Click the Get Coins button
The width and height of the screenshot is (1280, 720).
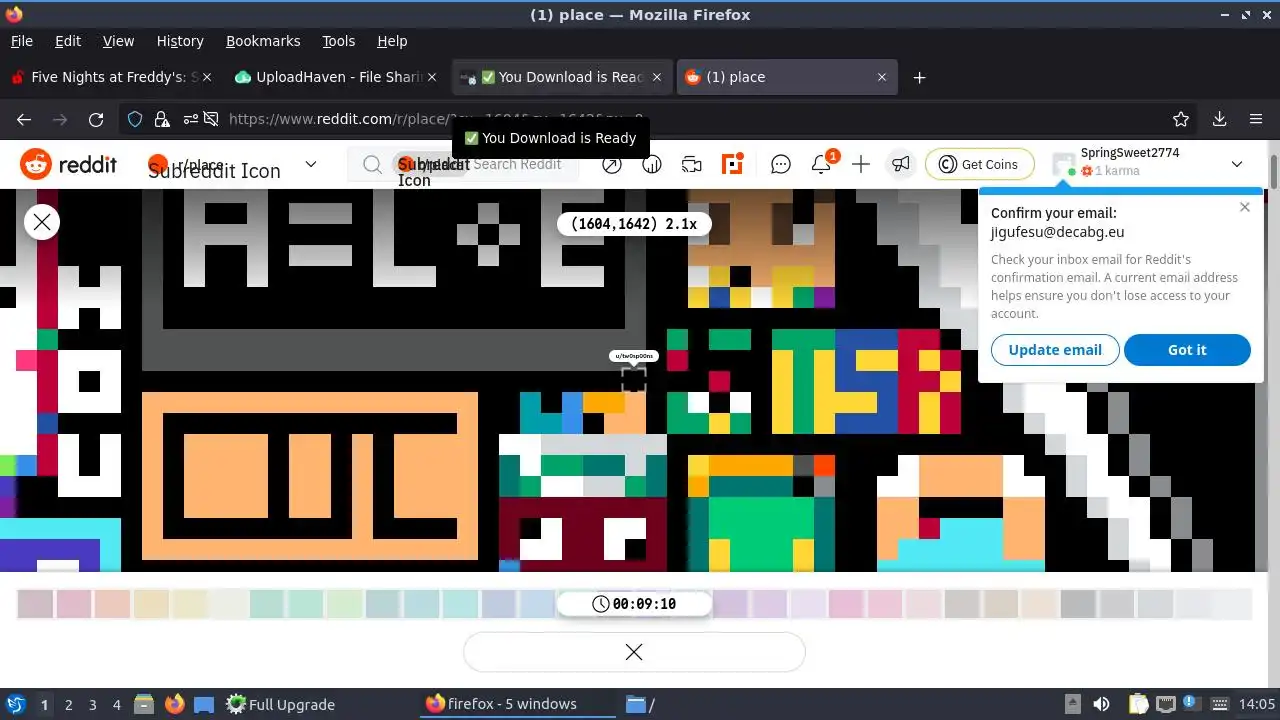point(979,165)
